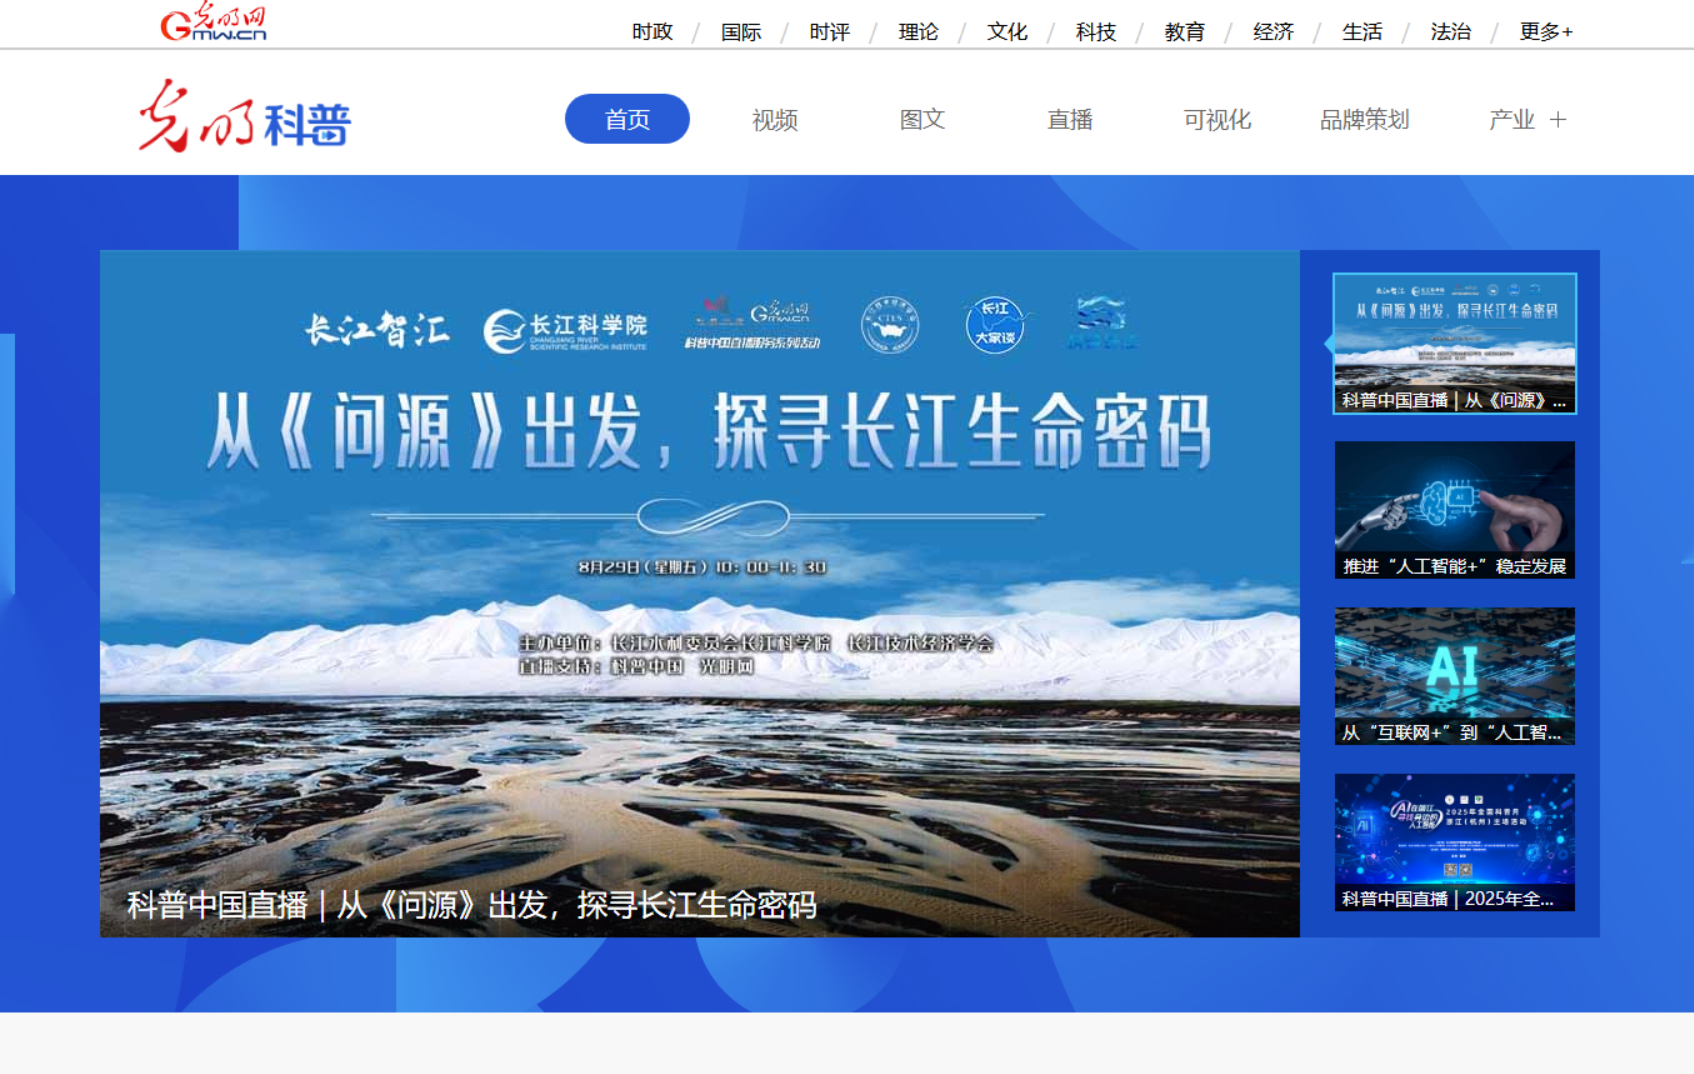The image size is (1694, 1074).
Task: Go to the 直播 section
Action: click(x=1070, y=120)
